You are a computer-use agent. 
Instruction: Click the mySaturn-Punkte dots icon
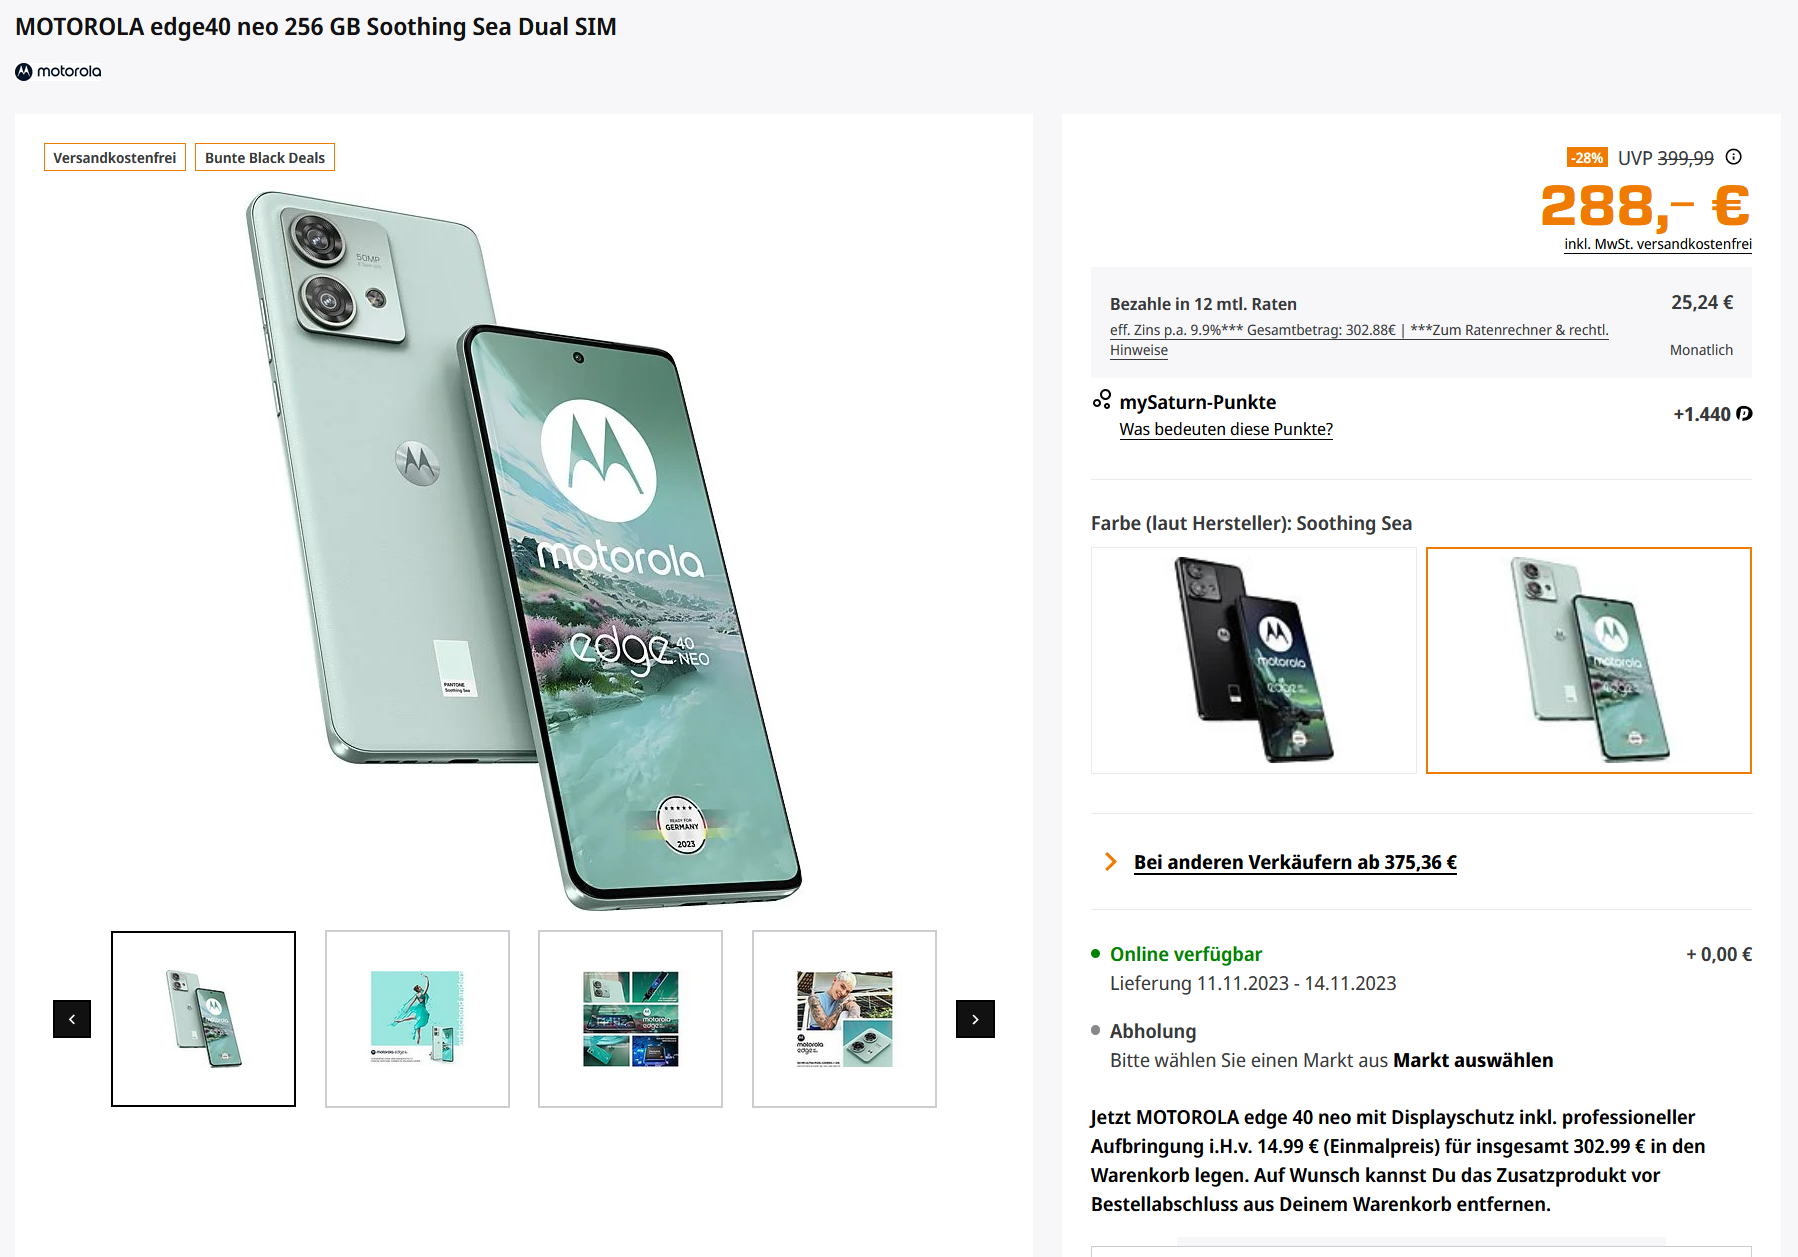click(x=1101, y=400)
